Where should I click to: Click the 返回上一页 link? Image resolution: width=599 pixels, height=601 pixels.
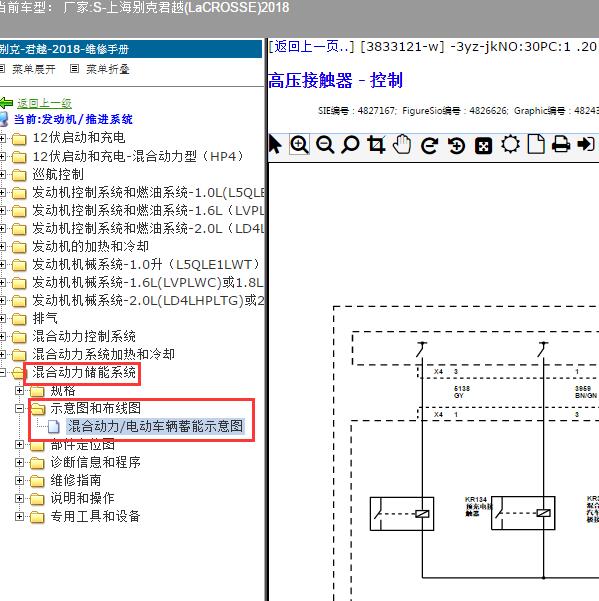[x=311, y=47]
